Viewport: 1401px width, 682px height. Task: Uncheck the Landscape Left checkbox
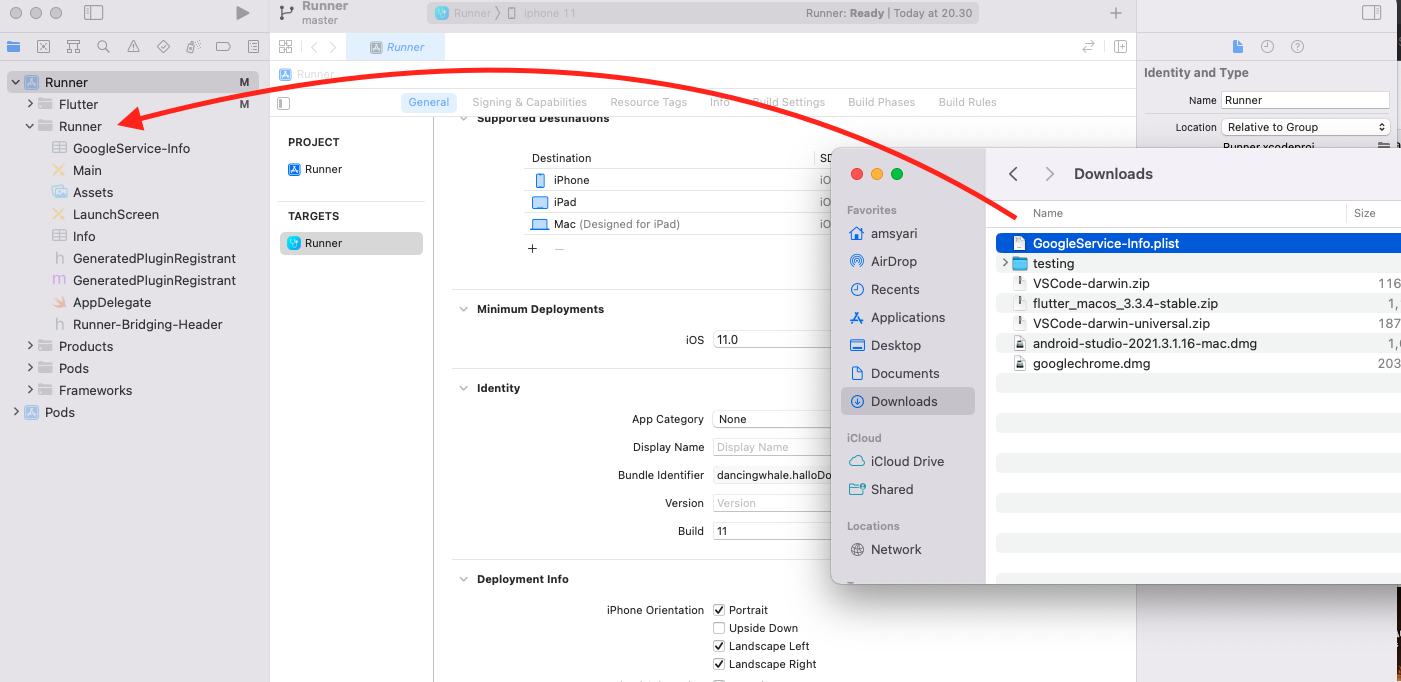(x=719, y=646)
